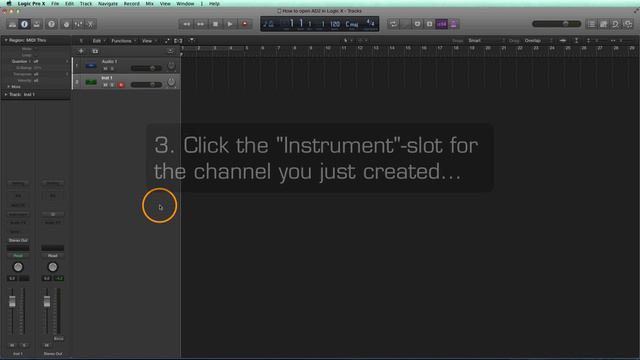Click the Inst 1 track icon
This screenshot has width=640, height=360.
click(91, 82)
